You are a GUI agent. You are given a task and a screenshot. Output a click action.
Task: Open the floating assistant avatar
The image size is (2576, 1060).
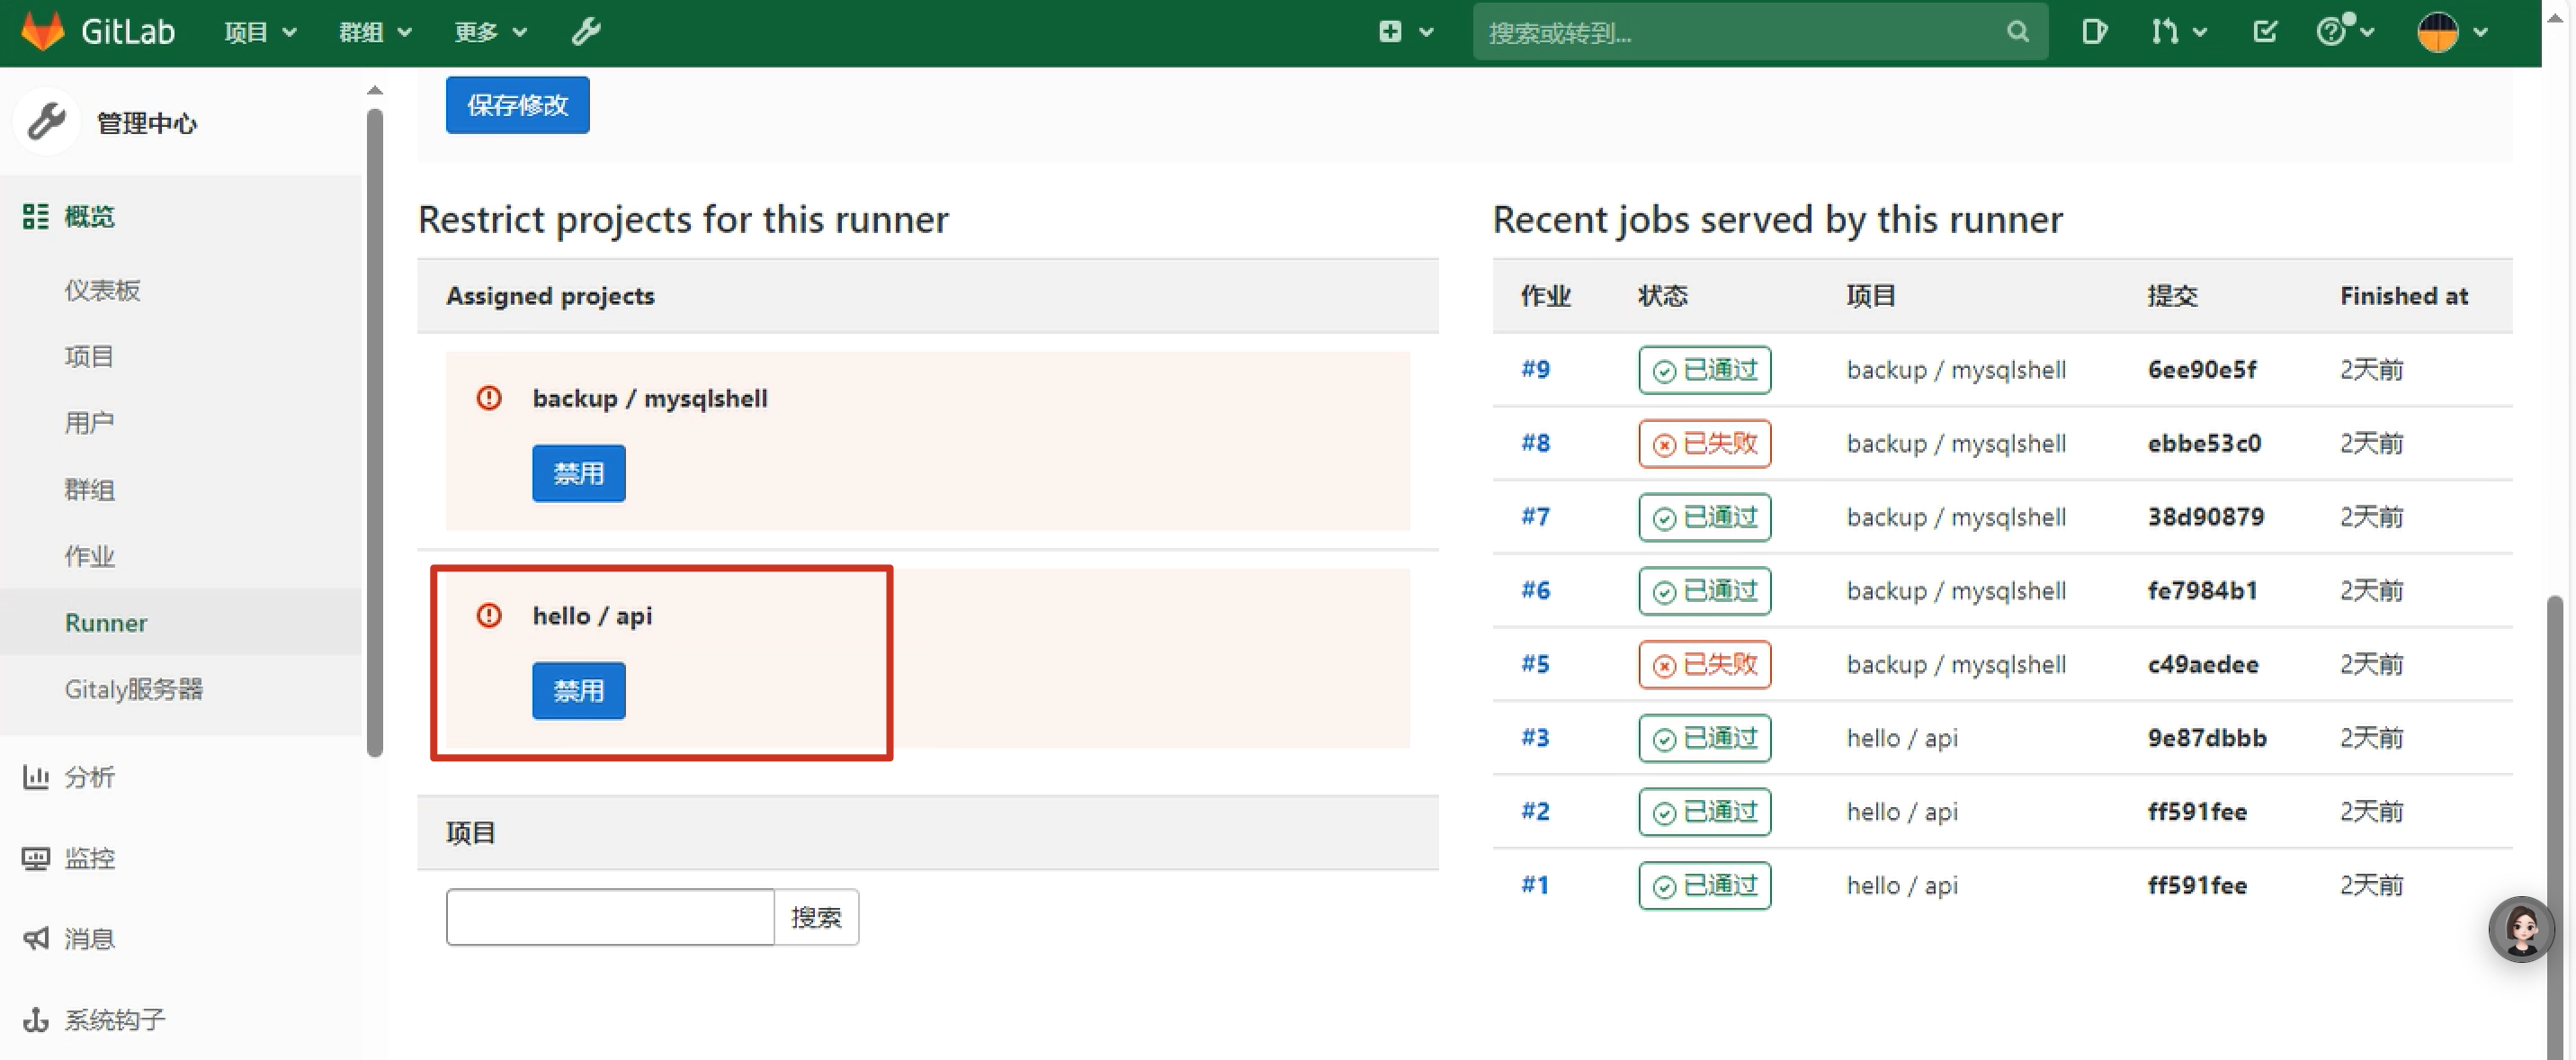(2520, 929)
